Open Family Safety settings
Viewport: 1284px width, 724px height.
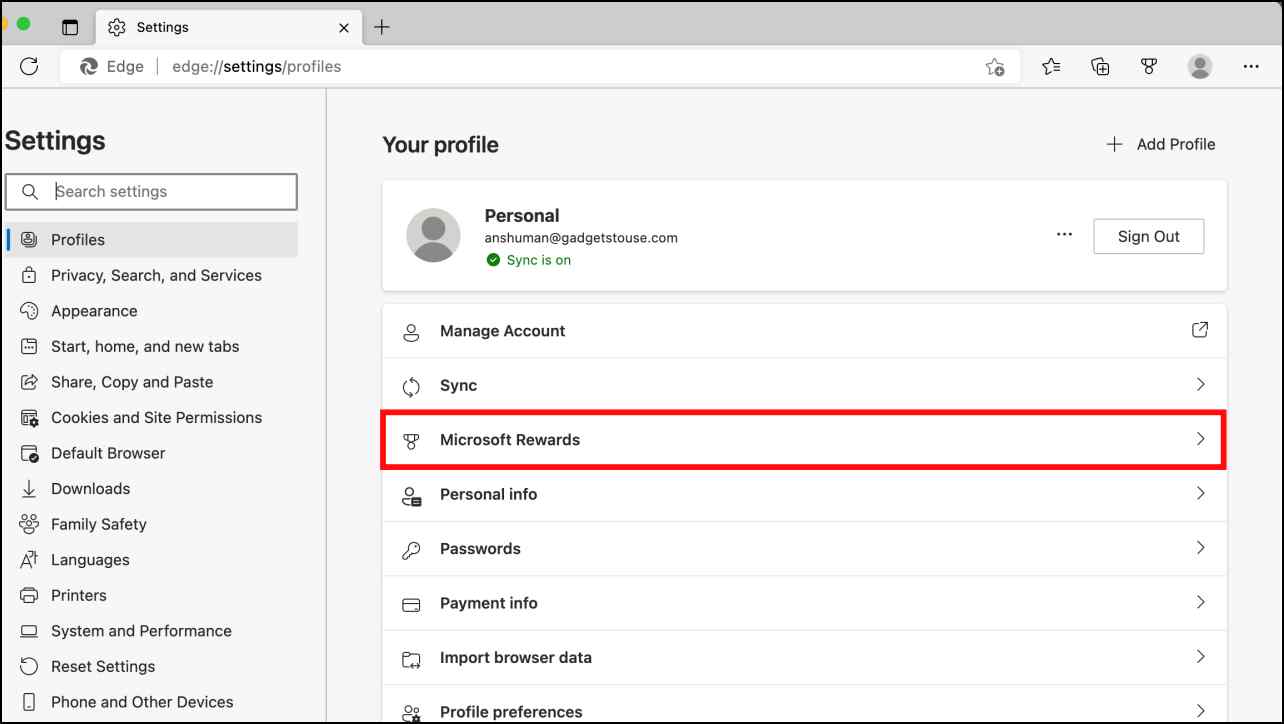151,524
